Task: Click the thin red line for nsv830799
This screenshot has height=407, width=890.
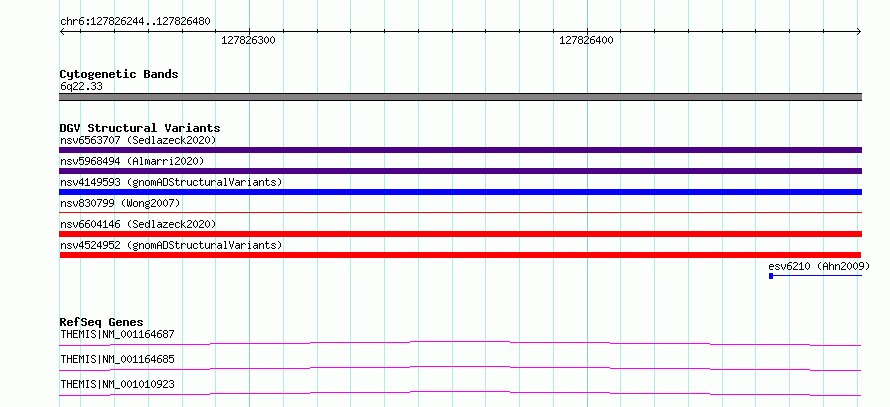Action: pyautogui.click(x=460, y=212)
